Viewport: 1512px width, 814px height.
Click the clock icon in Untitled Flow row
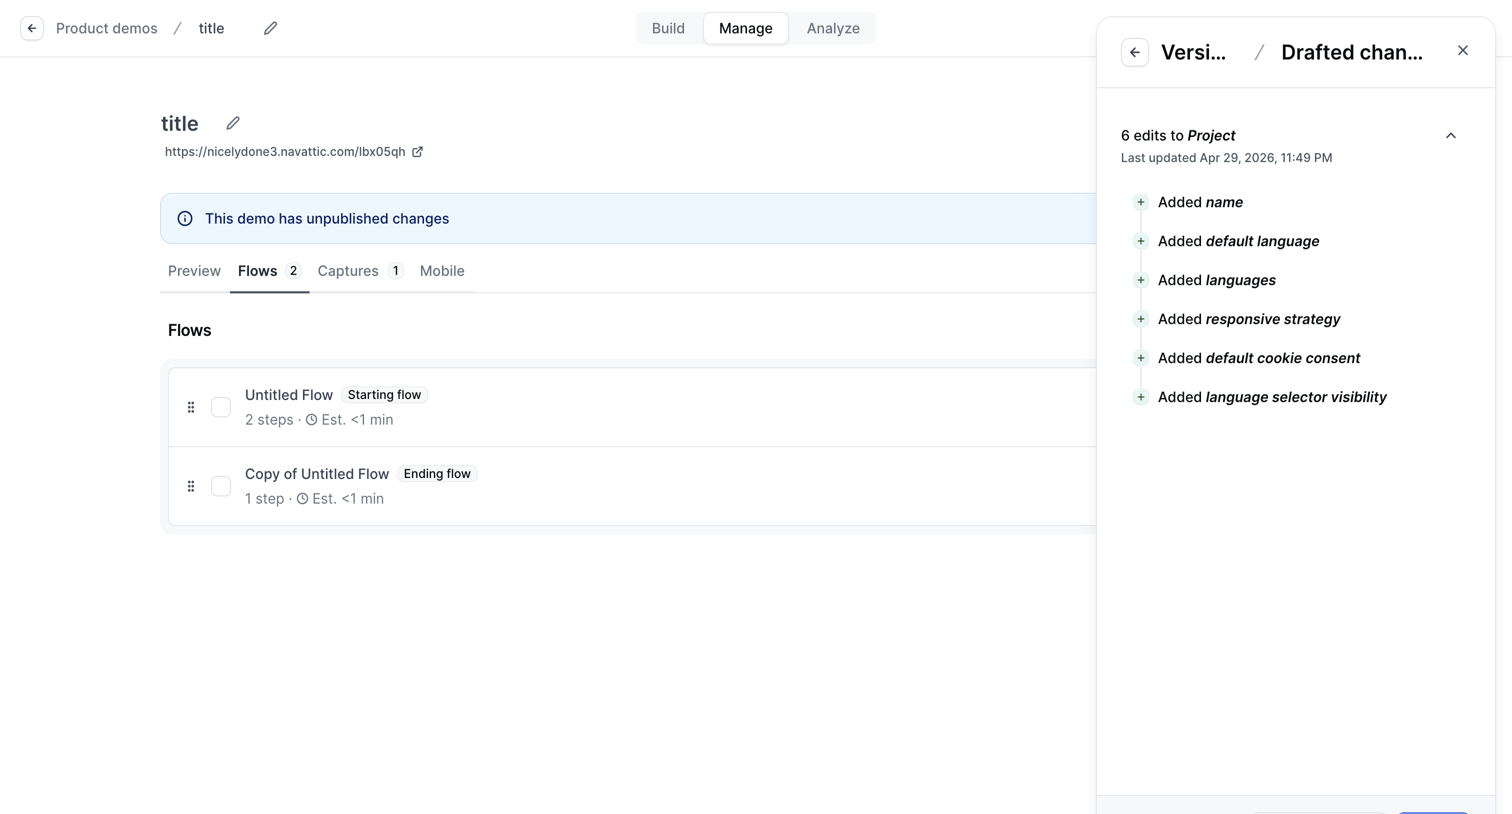coord(312,420)
